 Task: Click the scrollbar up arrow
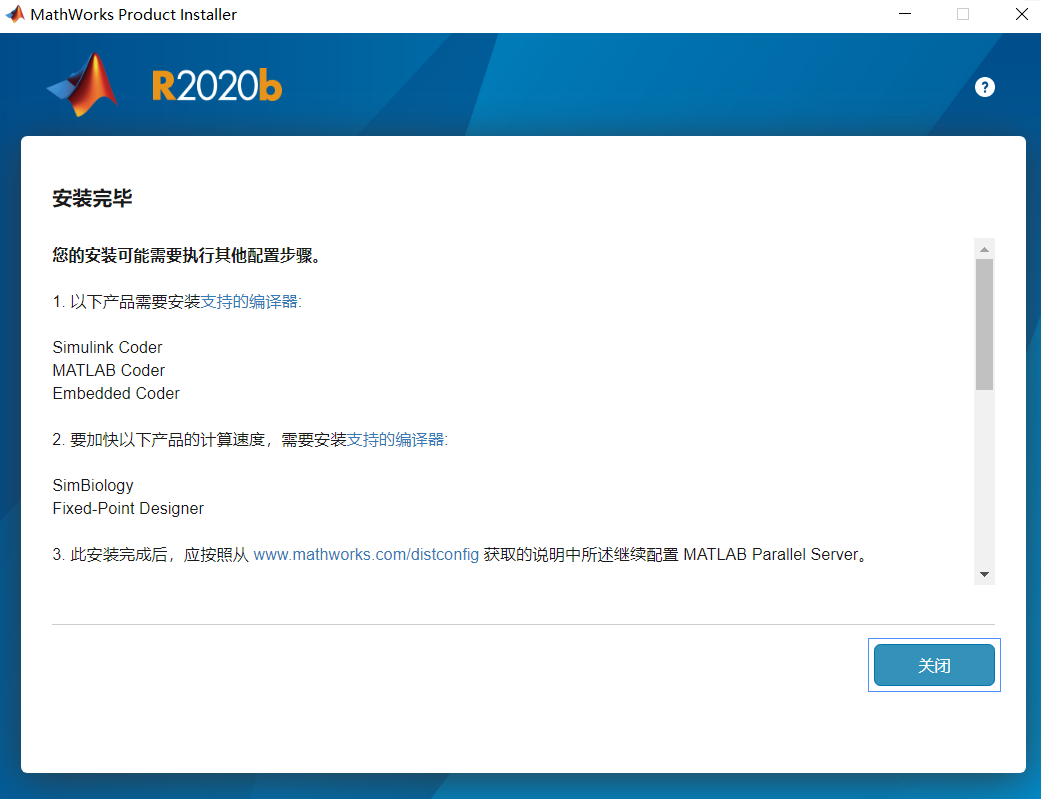(x=985, y=249)
